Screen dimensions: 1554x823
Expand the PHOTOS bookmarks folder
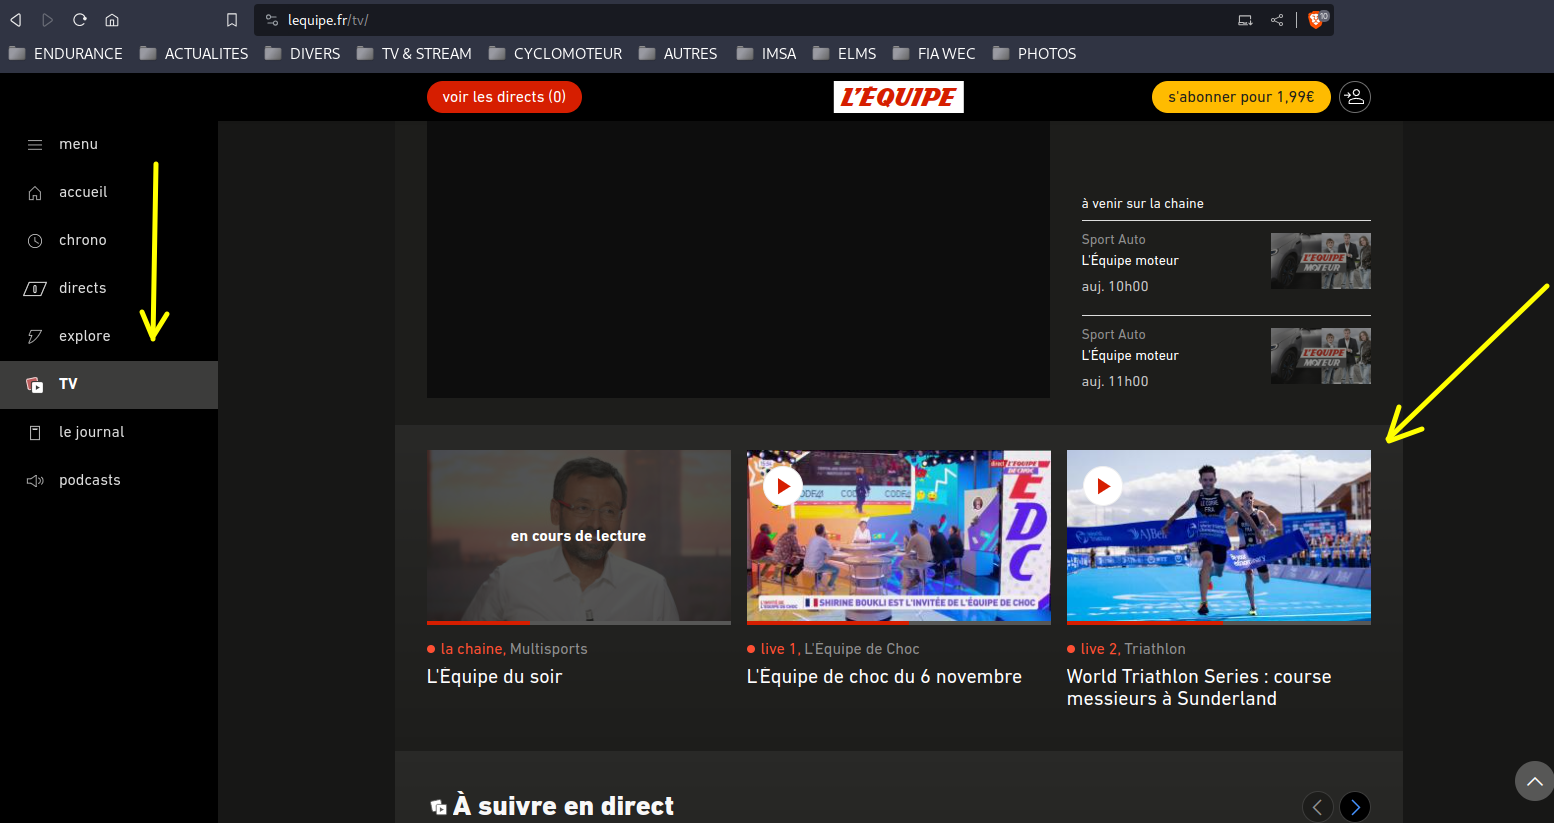click(1035, 54)
